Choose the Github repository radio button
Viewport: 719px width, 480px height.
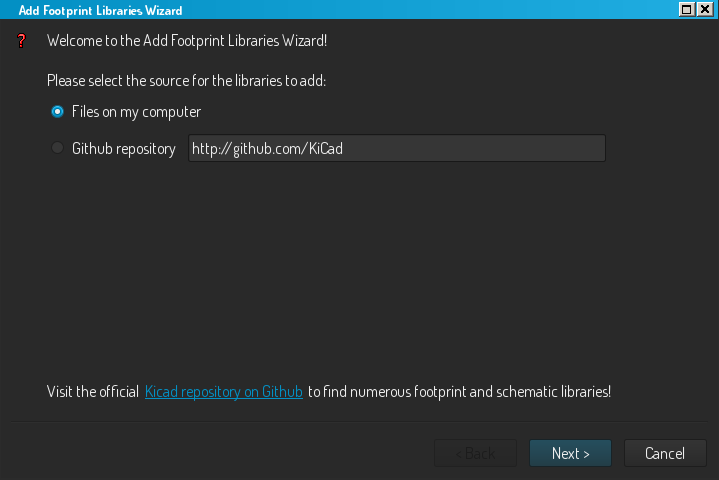58,148
